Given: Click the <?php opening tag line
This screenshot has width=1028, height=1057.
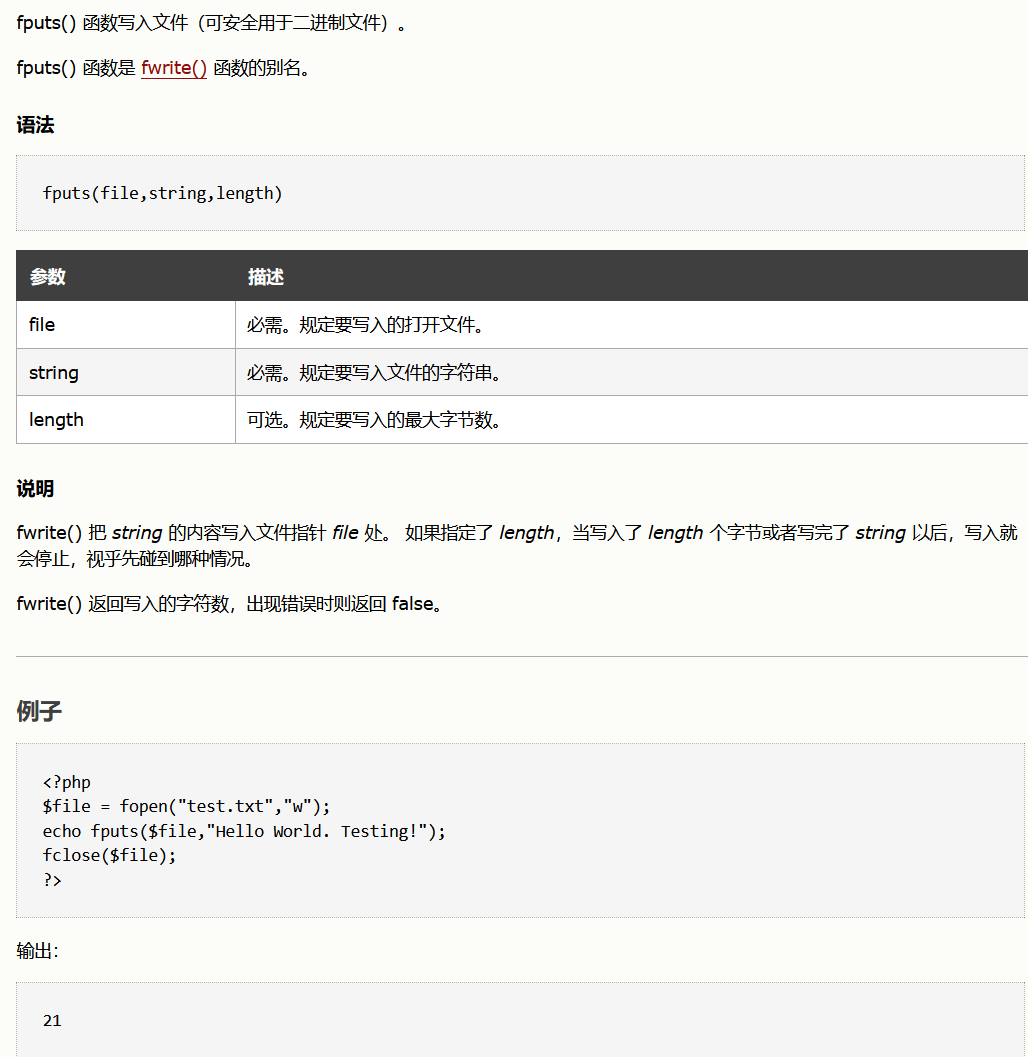Looking at the screenshot, I should 67,782.
